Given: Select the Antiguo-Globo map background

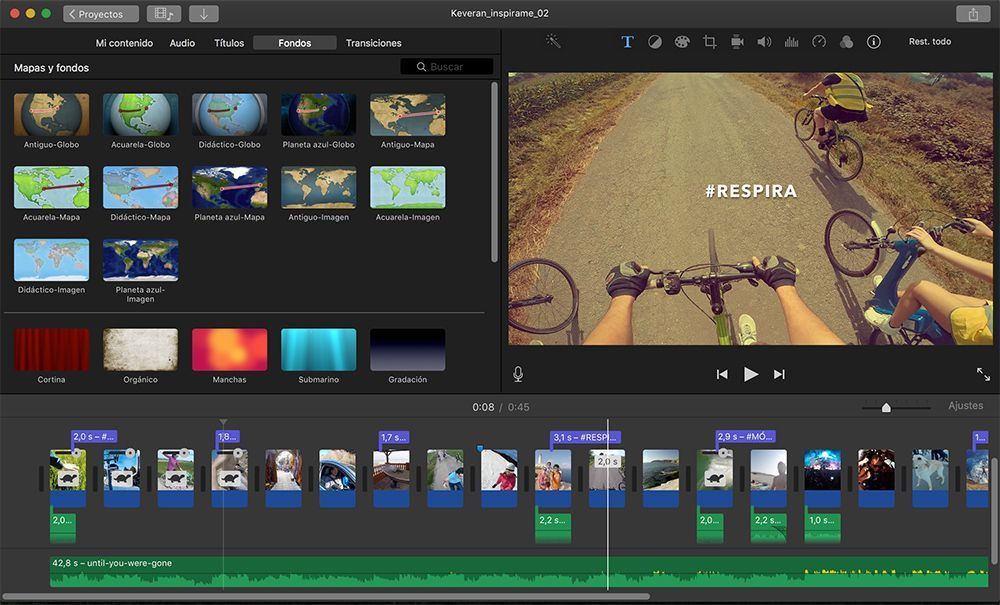Looking at the screenshot, I should (x=52, y=115).
